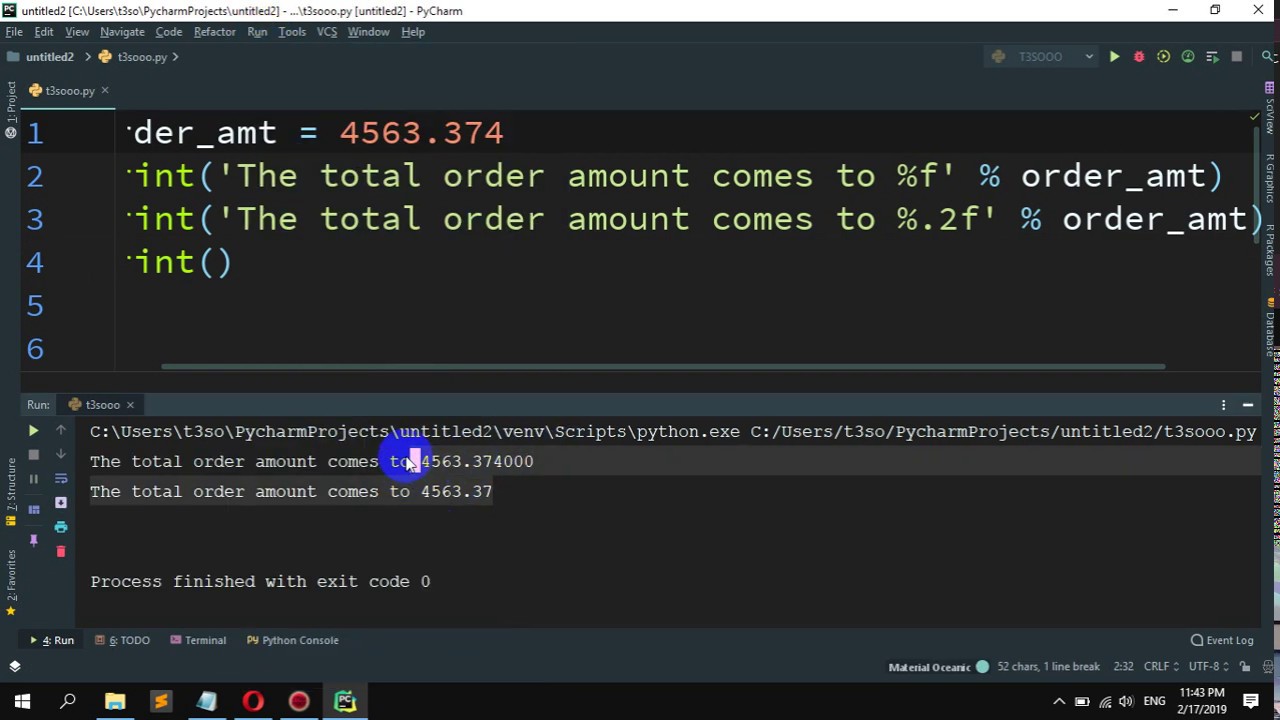Click the profiler icon in top toolbar
The width and height of the screenshot is (1280, 720).
click(x=1188, y=57)
